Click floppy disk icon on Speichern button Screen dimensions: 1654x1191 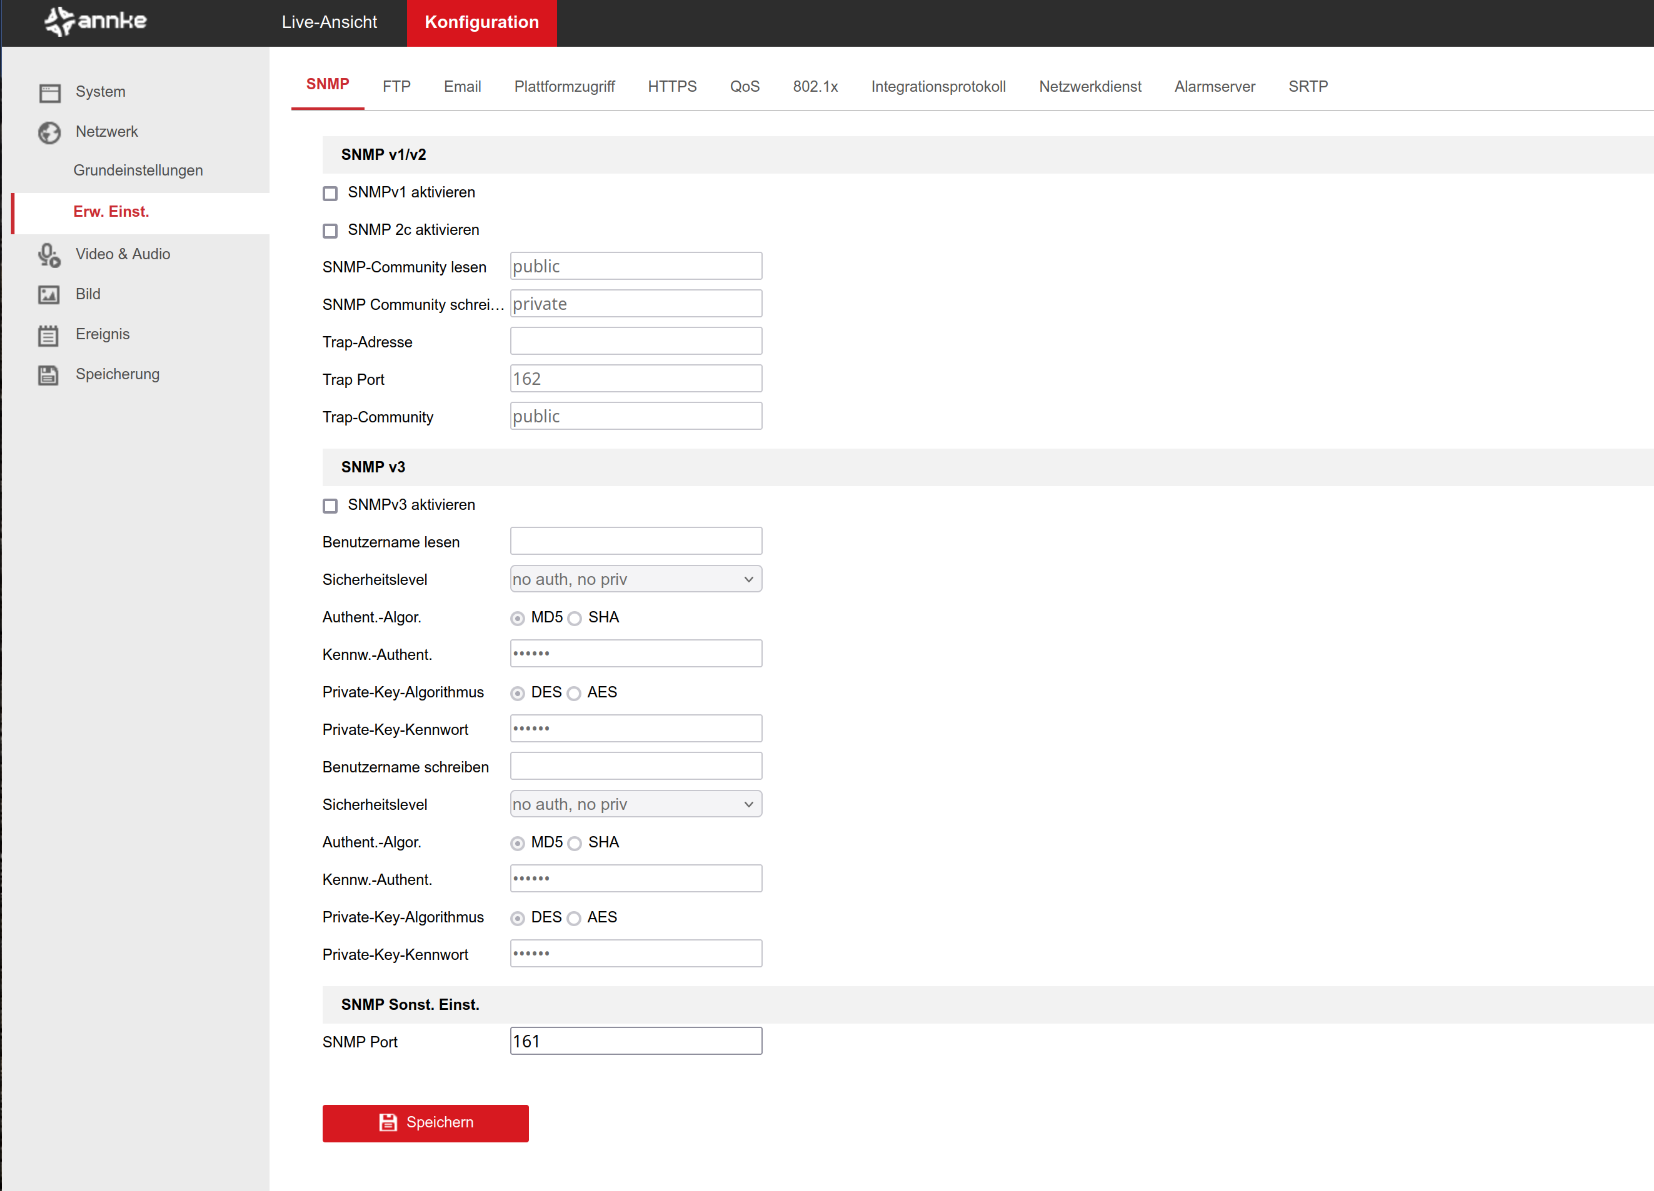[x=388, y=1123]
